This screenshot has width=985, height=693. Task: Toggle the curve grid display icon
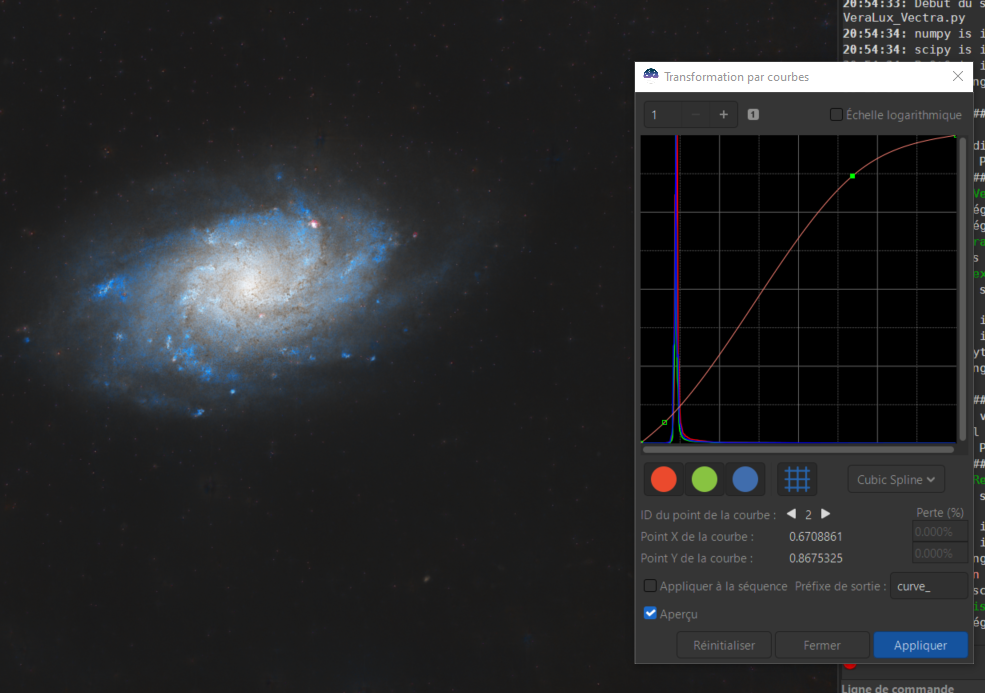point(797,479)
